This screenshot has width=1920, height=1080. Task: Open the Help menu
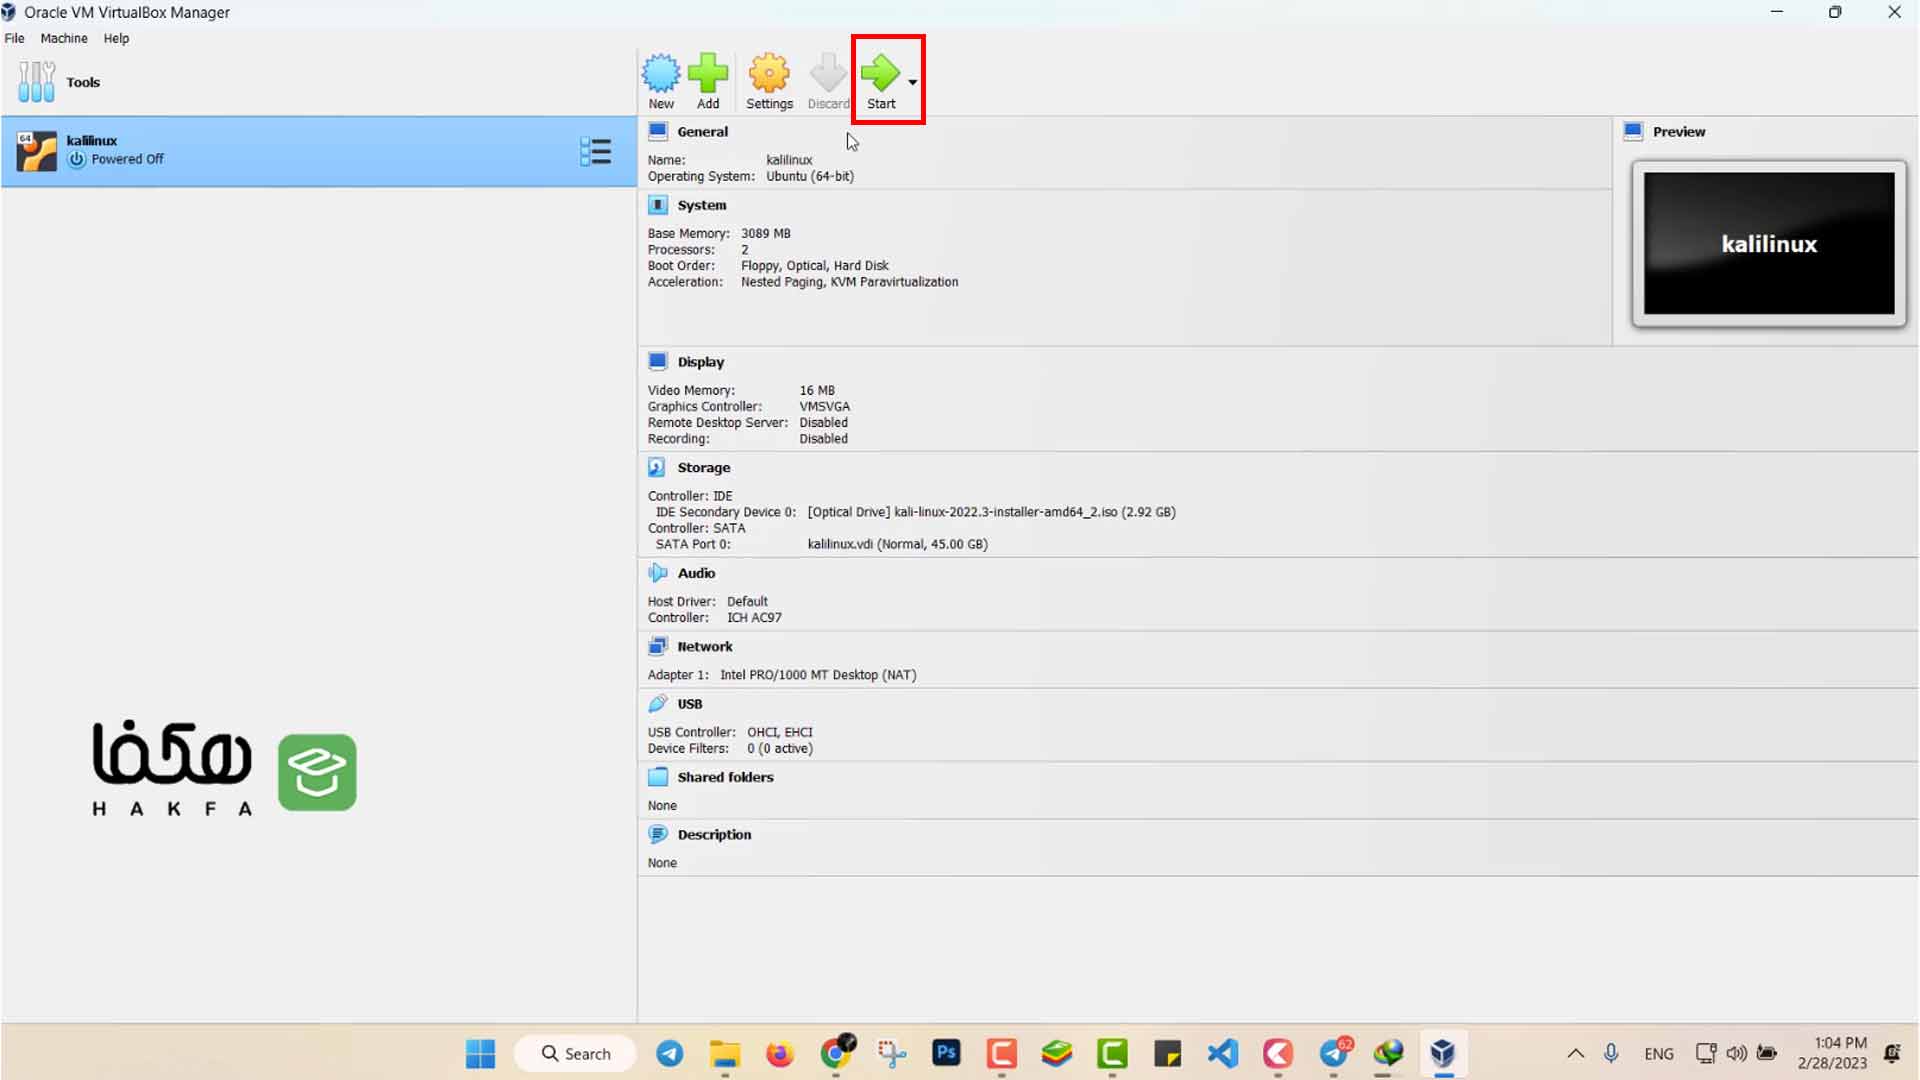116,38
